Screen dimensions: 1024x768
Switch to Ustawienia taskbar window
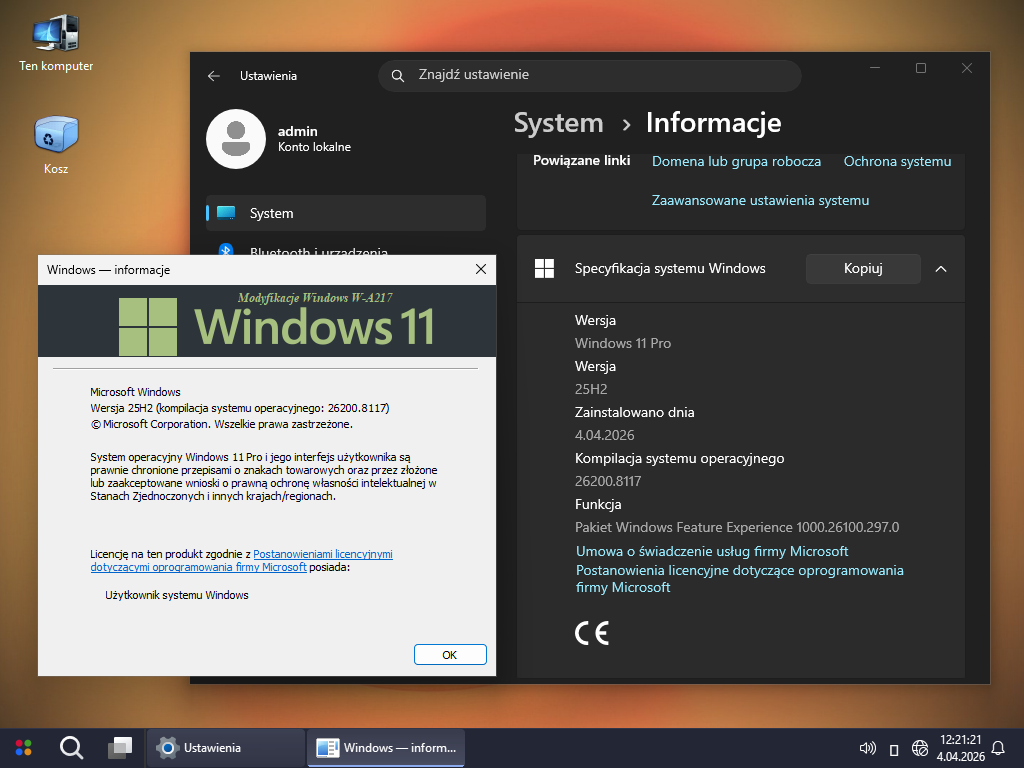coord(227,747)
